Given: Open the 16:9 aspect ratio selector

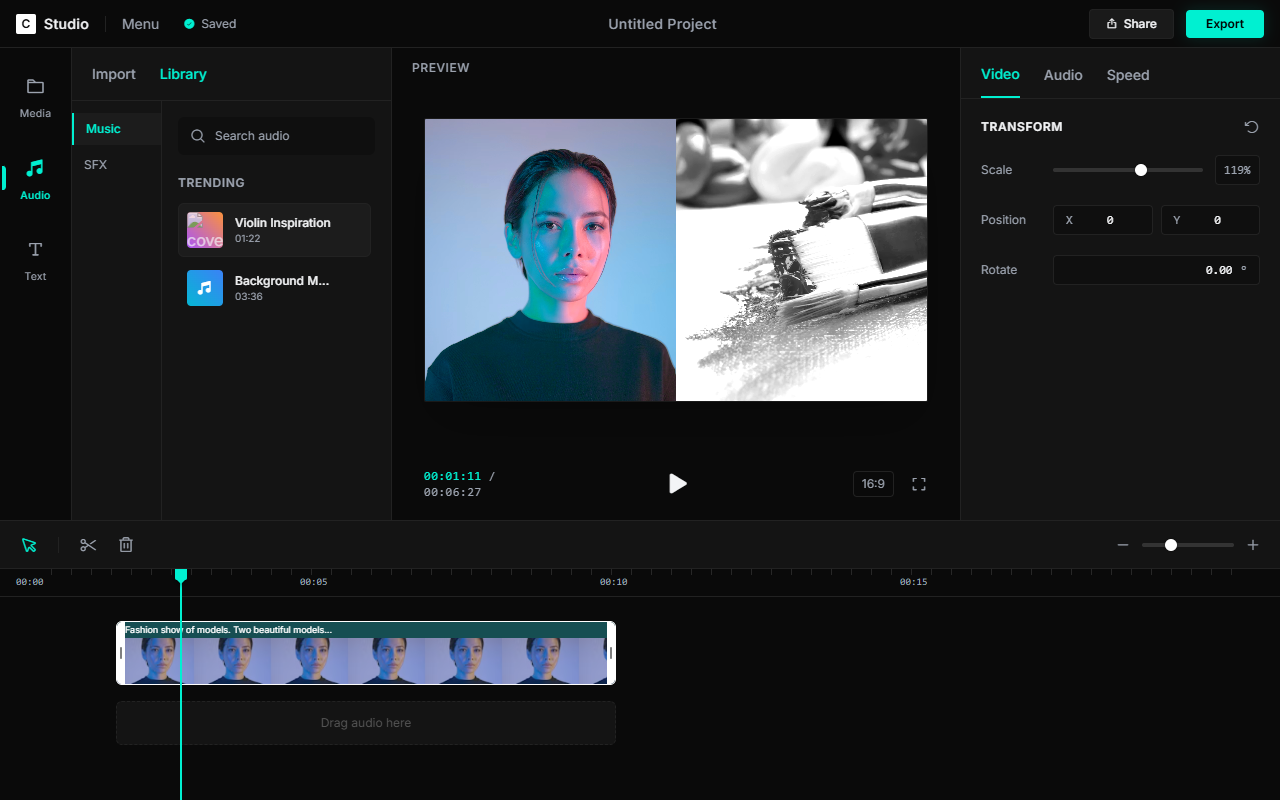Looking at the screenshot, I should (x=873, y=484).
